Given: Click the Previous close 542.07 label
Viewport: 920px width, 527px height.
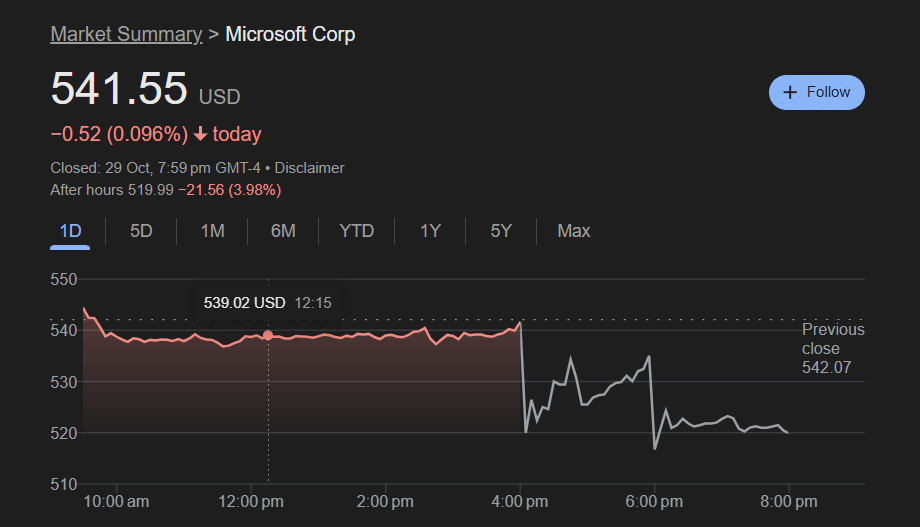Looking at the screenshot, I should click(832, 349).
